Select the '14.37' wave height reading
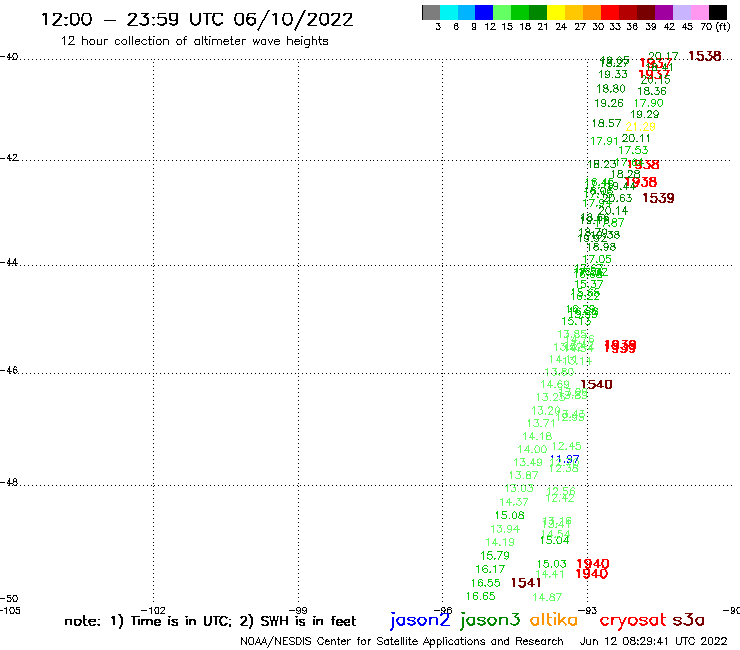The width and height of the screenshot is (740, 650). tap(514, 502)
